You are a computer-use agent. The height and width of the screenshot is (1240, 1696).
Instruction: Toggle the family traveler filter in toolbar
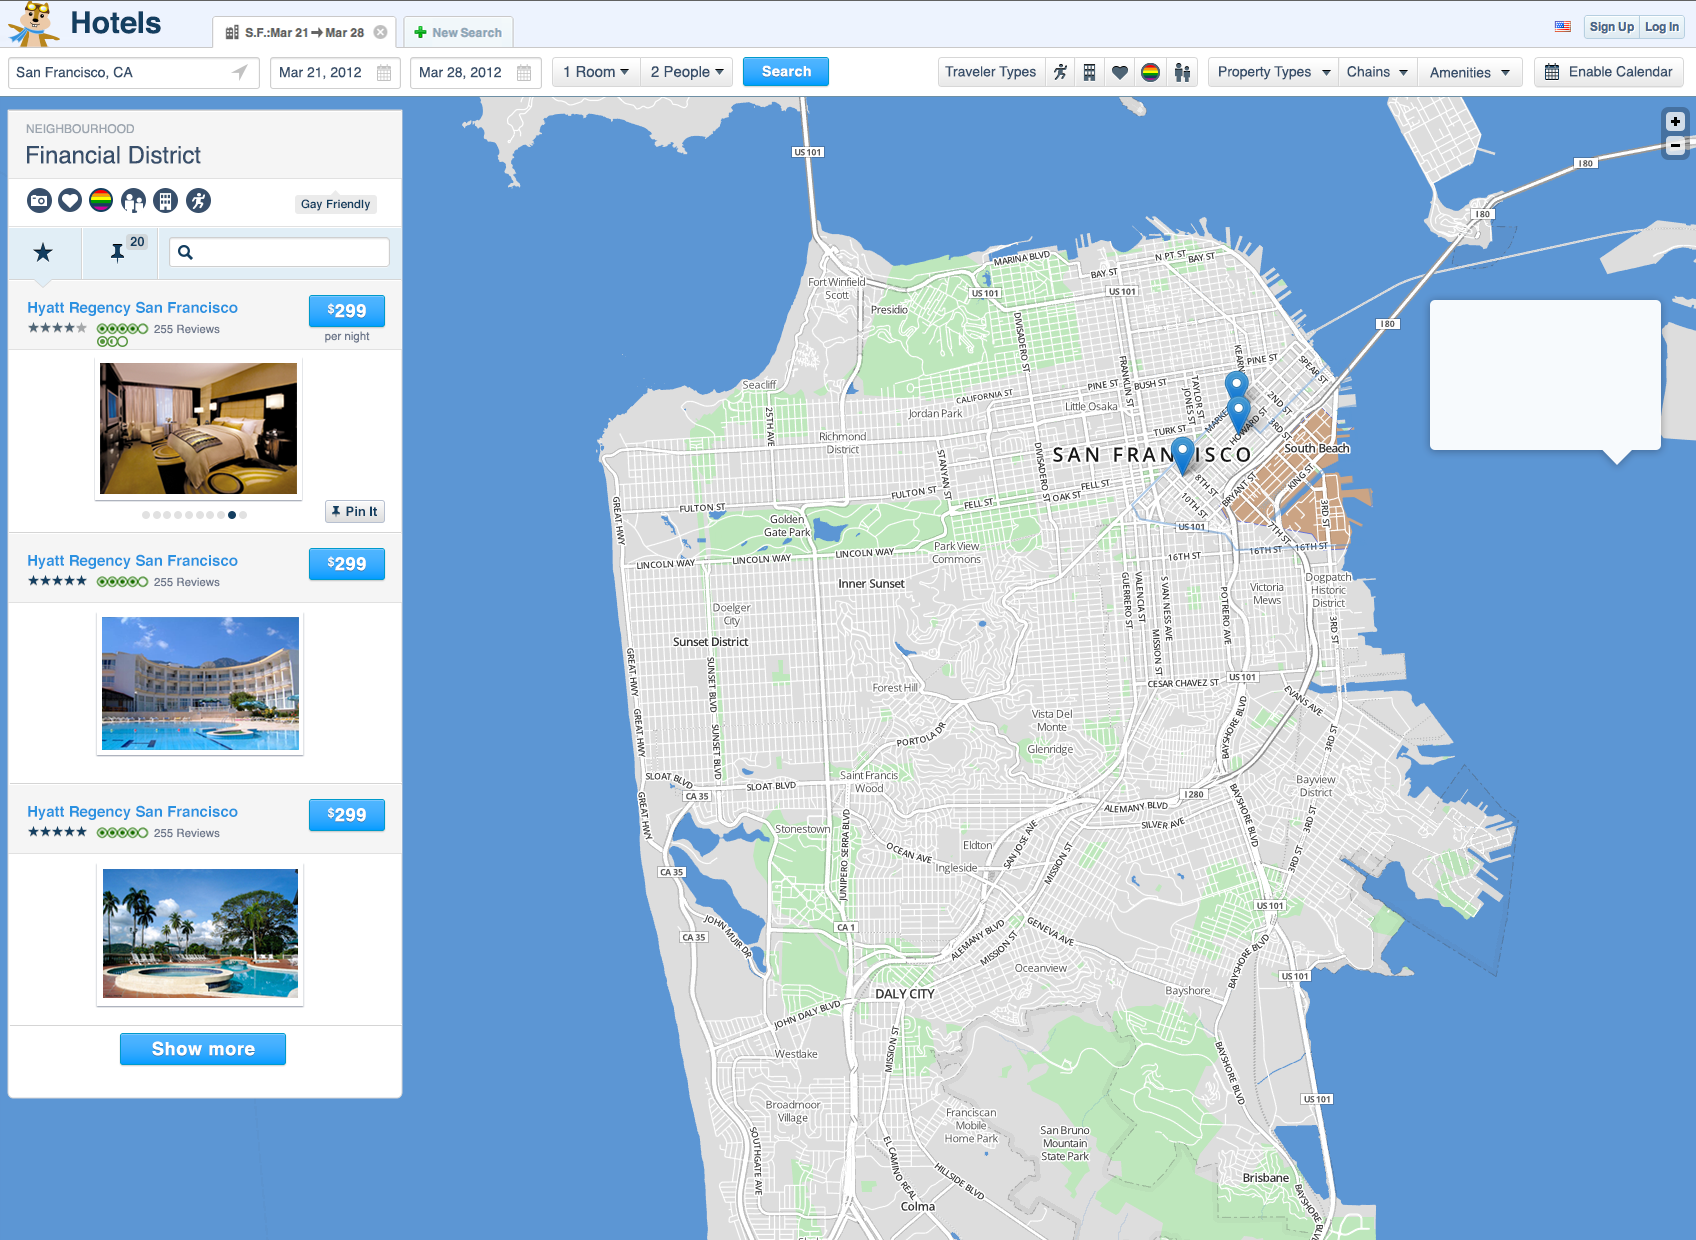pyautogui.click(x=1182, y=72)
